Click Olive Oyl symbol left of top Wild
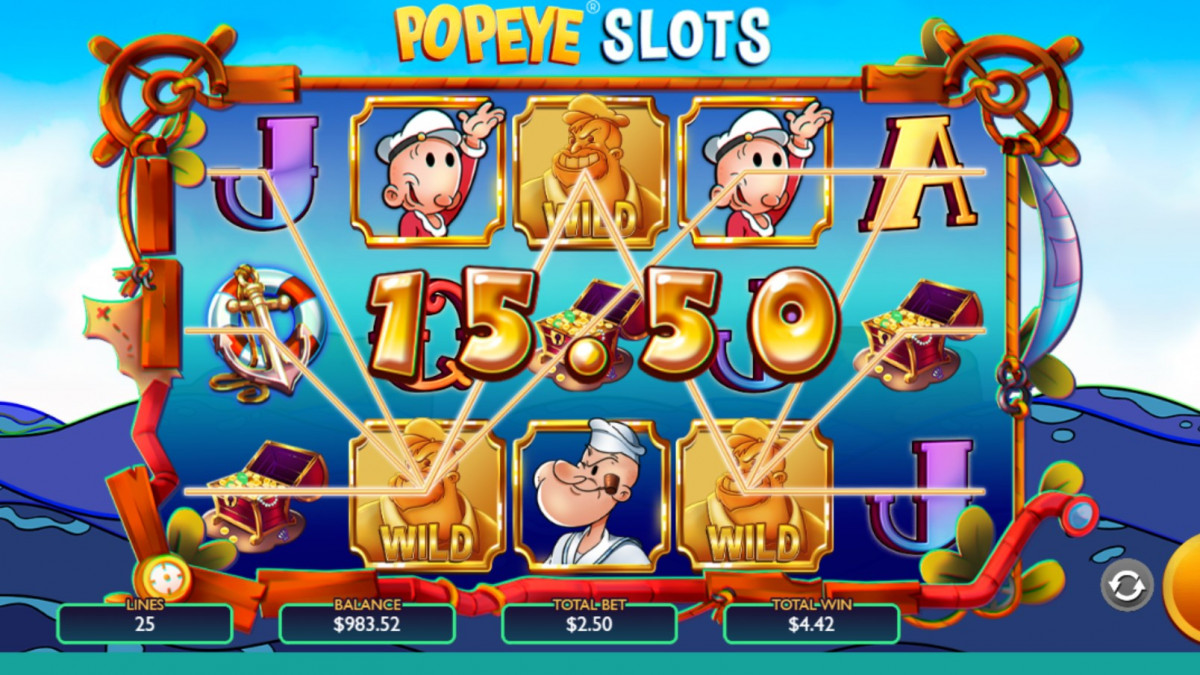 pos(426,172)
